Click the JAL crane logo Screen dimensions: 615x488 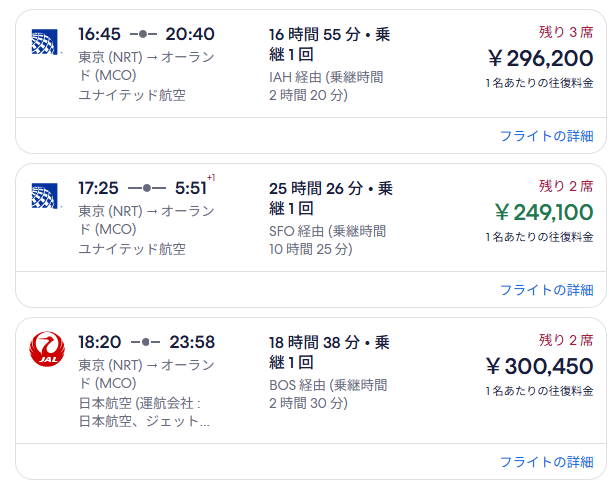coord(47,349)
